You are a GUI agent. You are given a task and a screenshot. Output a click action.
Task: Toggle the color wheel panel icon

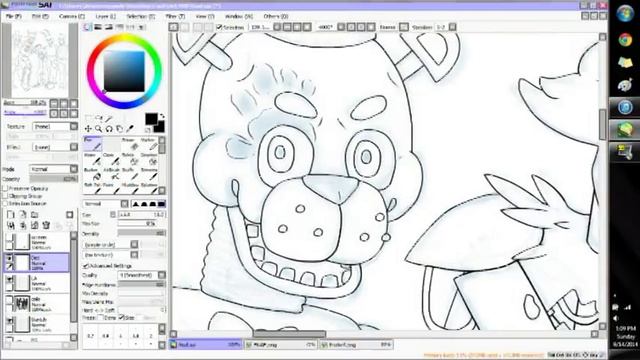[x=87, y=27]
